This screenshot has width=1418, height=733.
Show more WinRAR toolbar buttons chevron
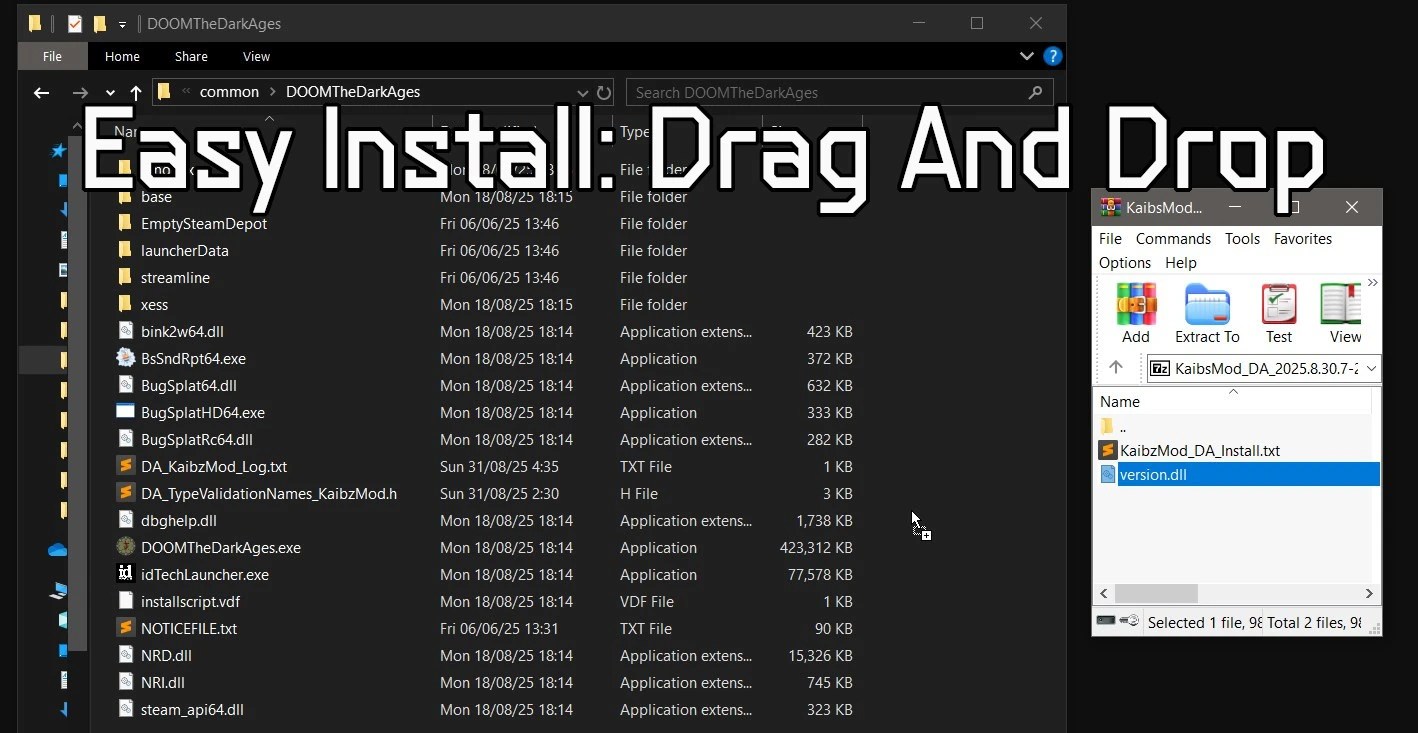tap(1372, 283)
